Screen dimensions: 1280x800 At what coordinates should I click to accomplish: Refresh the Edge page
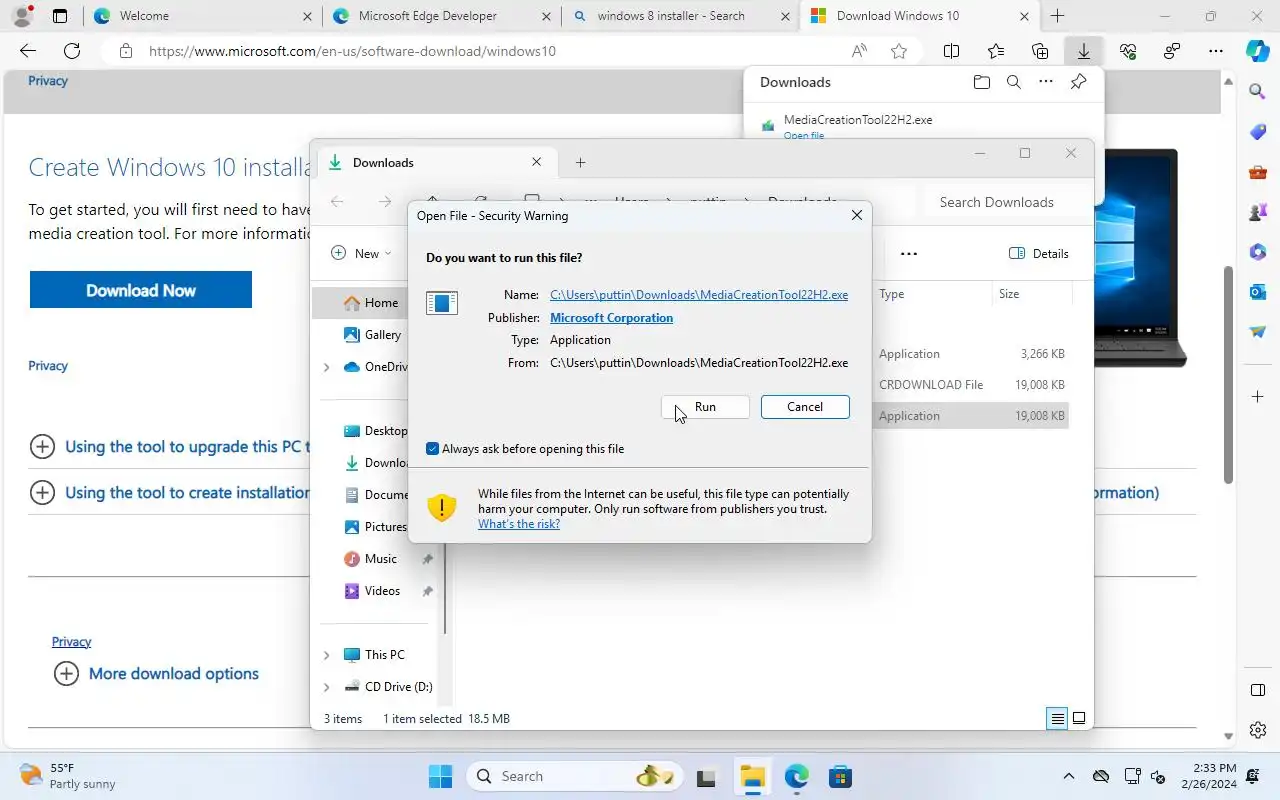72,51
